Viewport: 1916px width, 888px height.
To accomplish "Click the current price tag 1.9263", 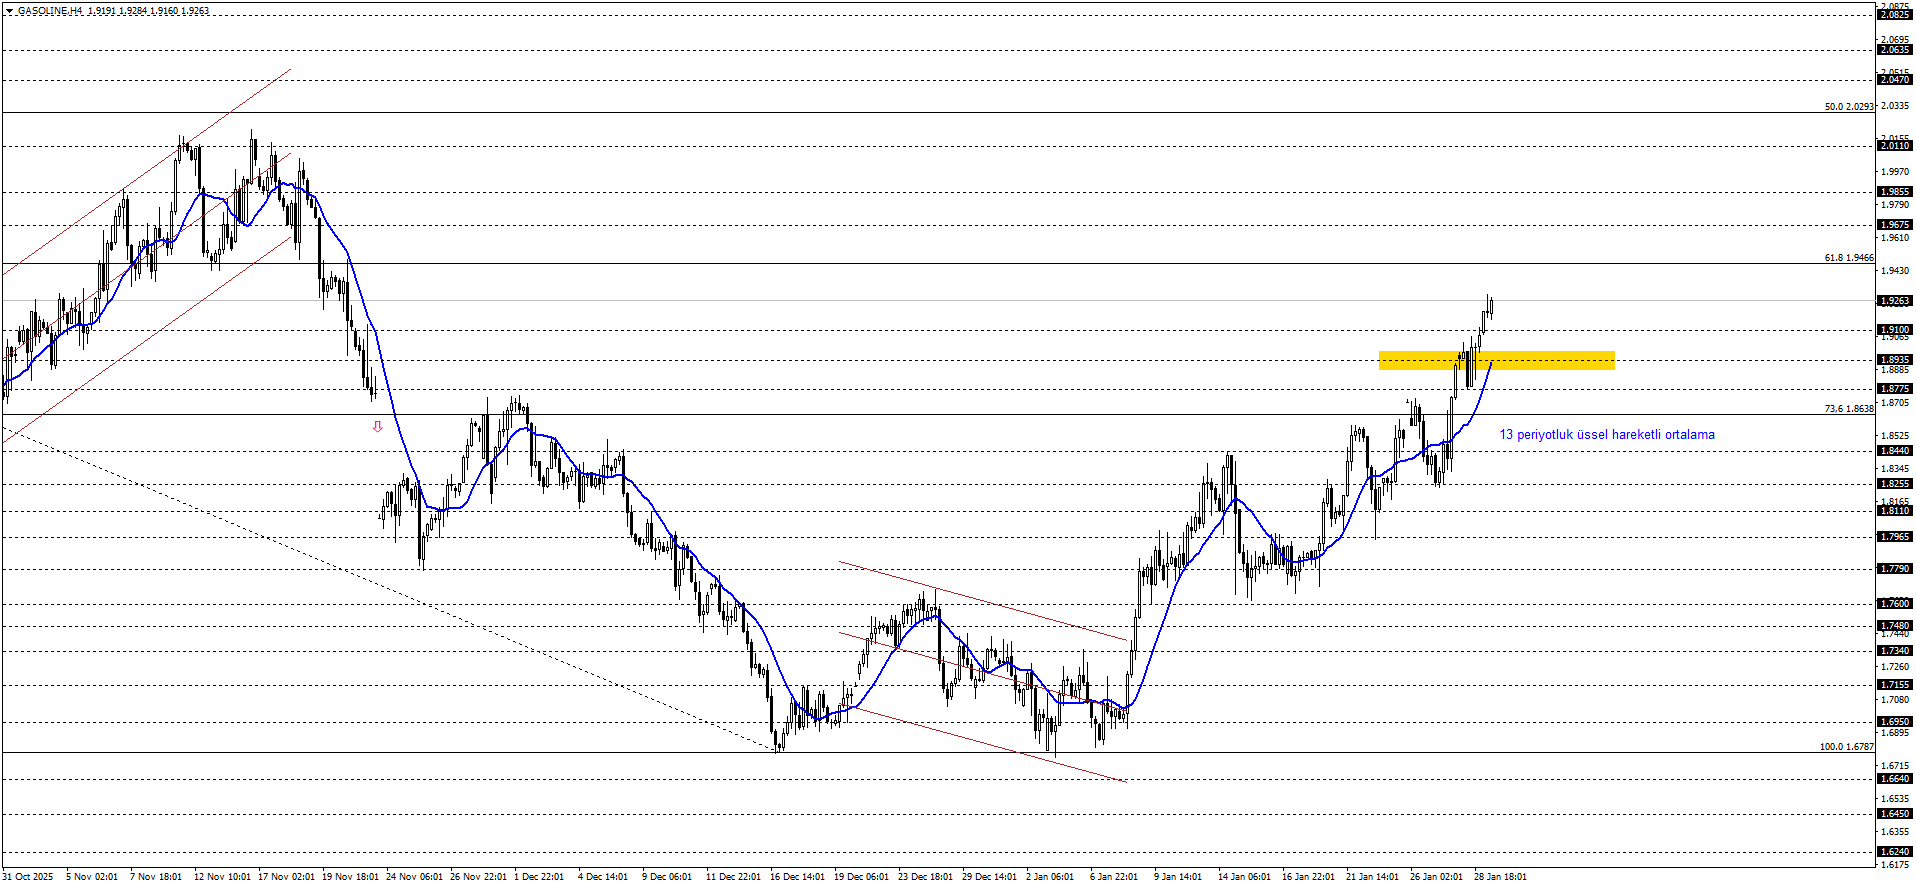I will (x=1895, y=301).
